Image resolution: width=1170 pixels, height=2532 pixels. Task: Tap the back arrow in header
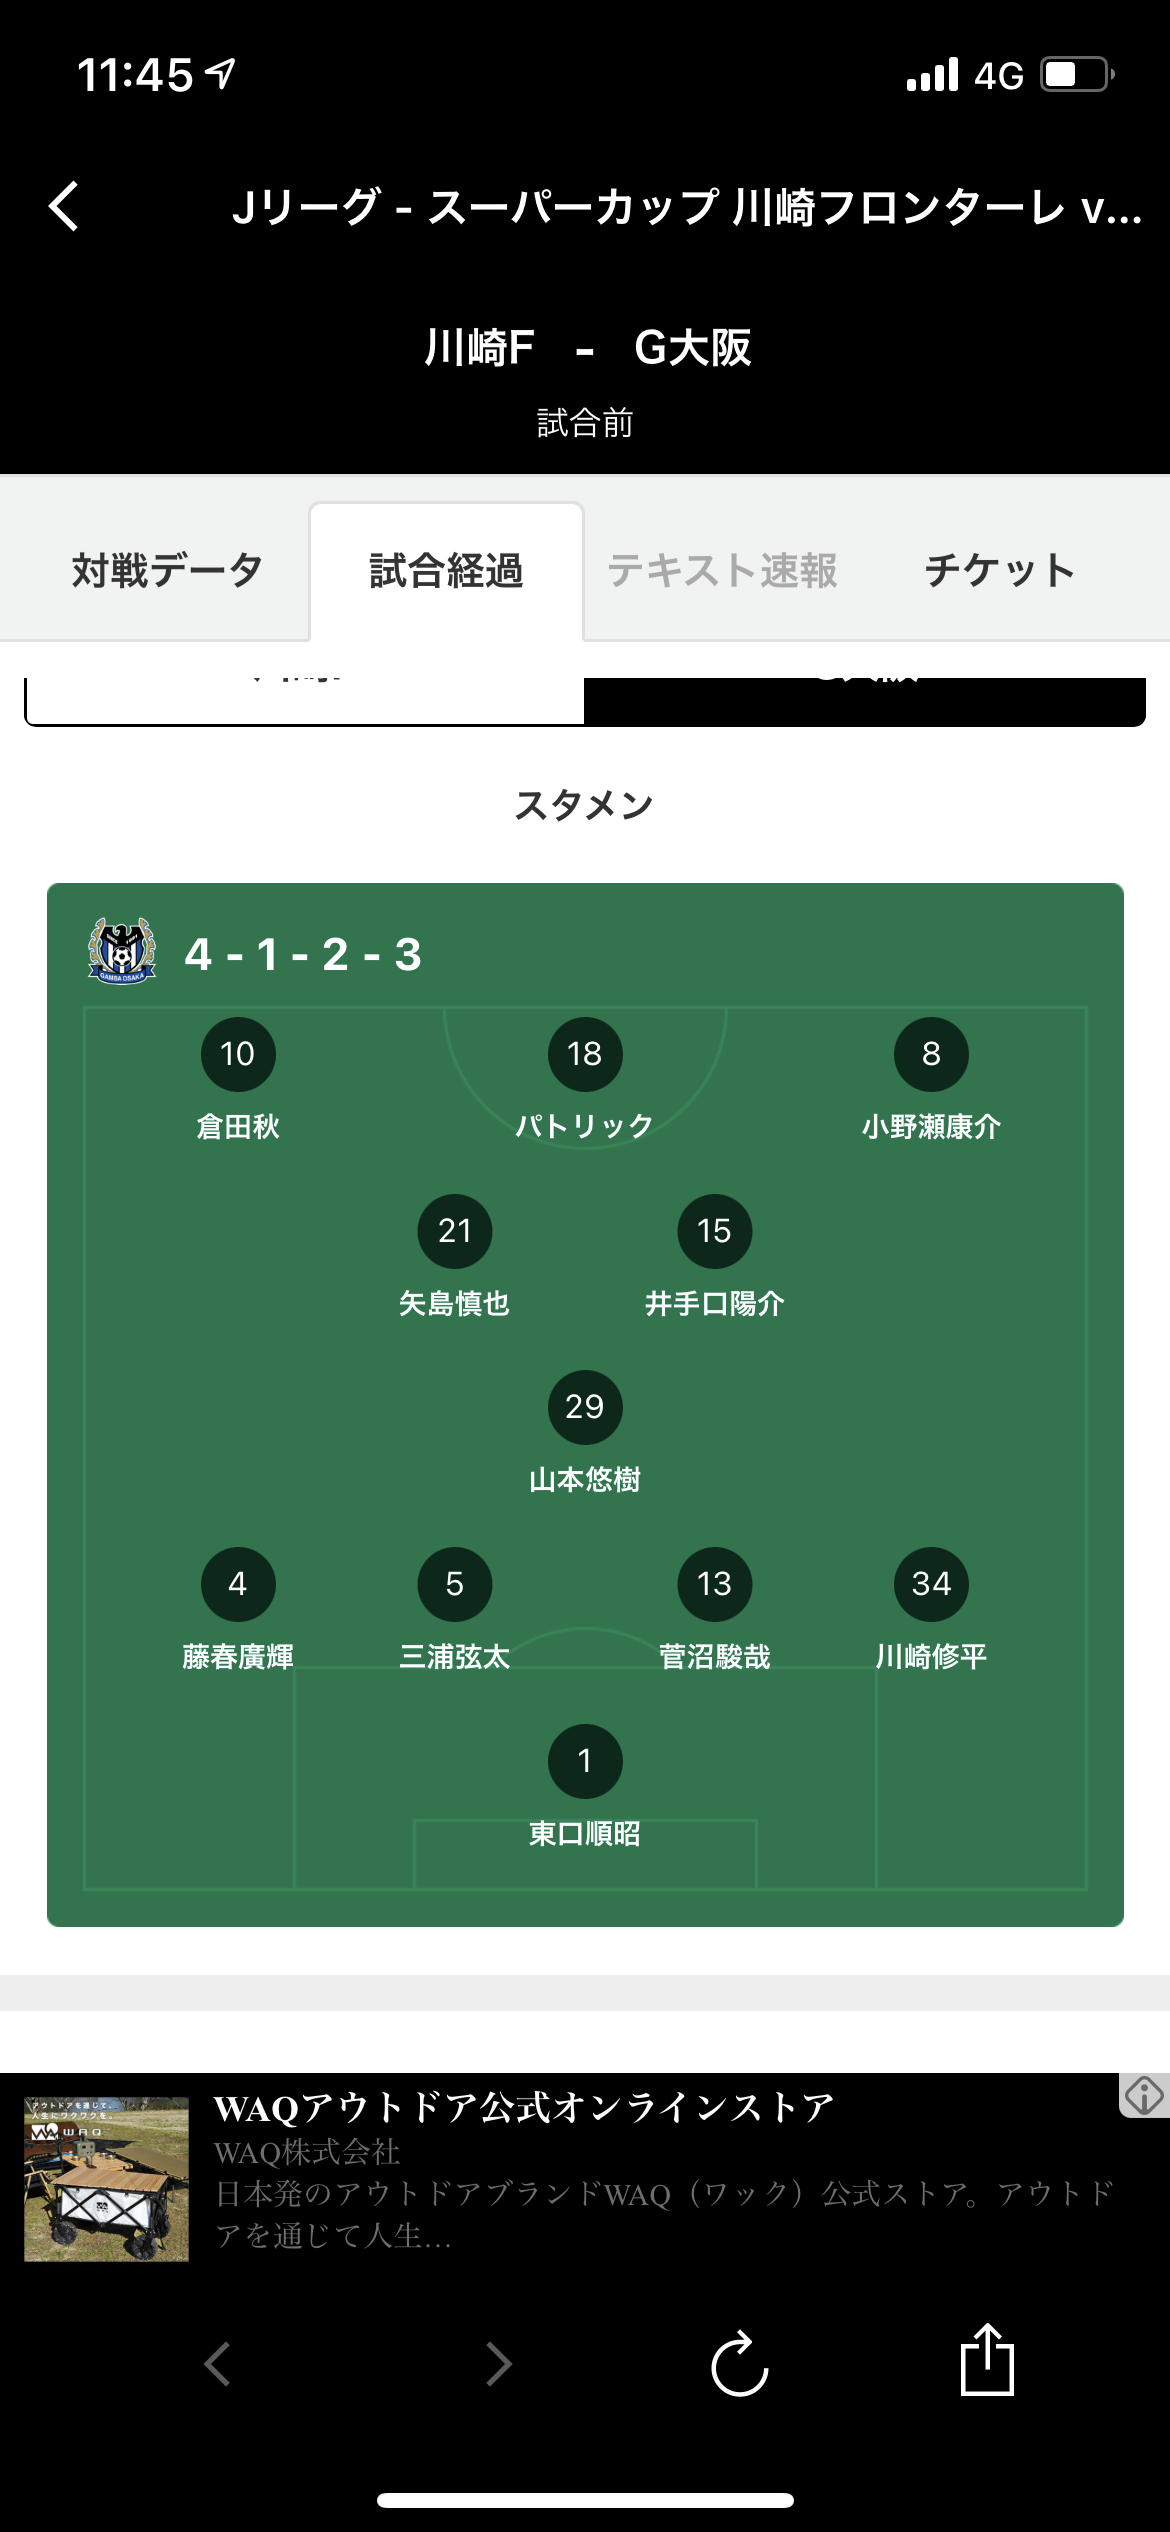[64, 207]
